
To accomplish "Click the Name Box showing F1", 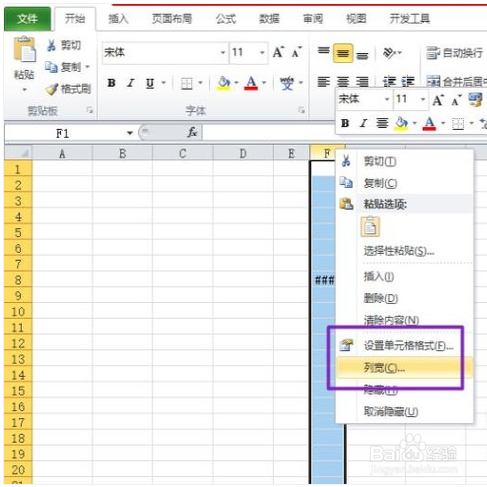I will click(63, 133).
